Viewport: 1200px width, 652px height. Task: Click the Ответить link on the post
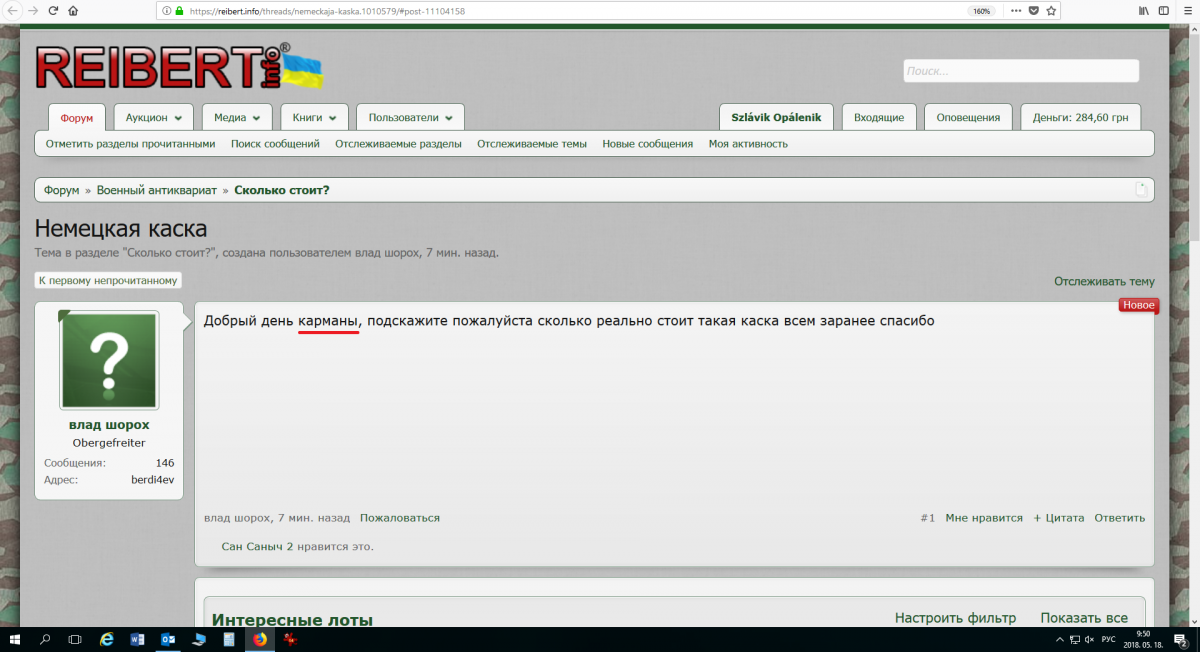point(1119,518)
